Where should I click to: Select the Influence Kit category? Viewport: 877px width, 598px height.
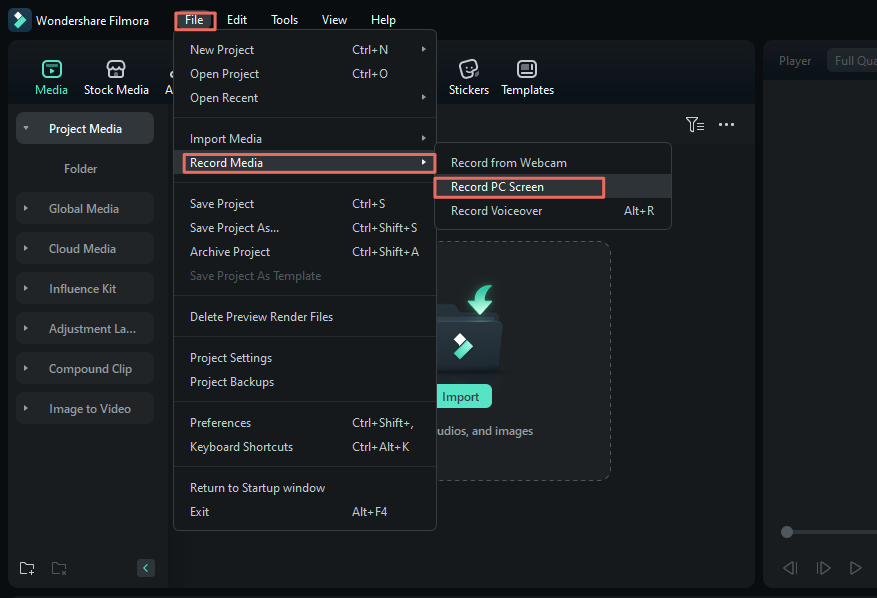tap(85, 288)
